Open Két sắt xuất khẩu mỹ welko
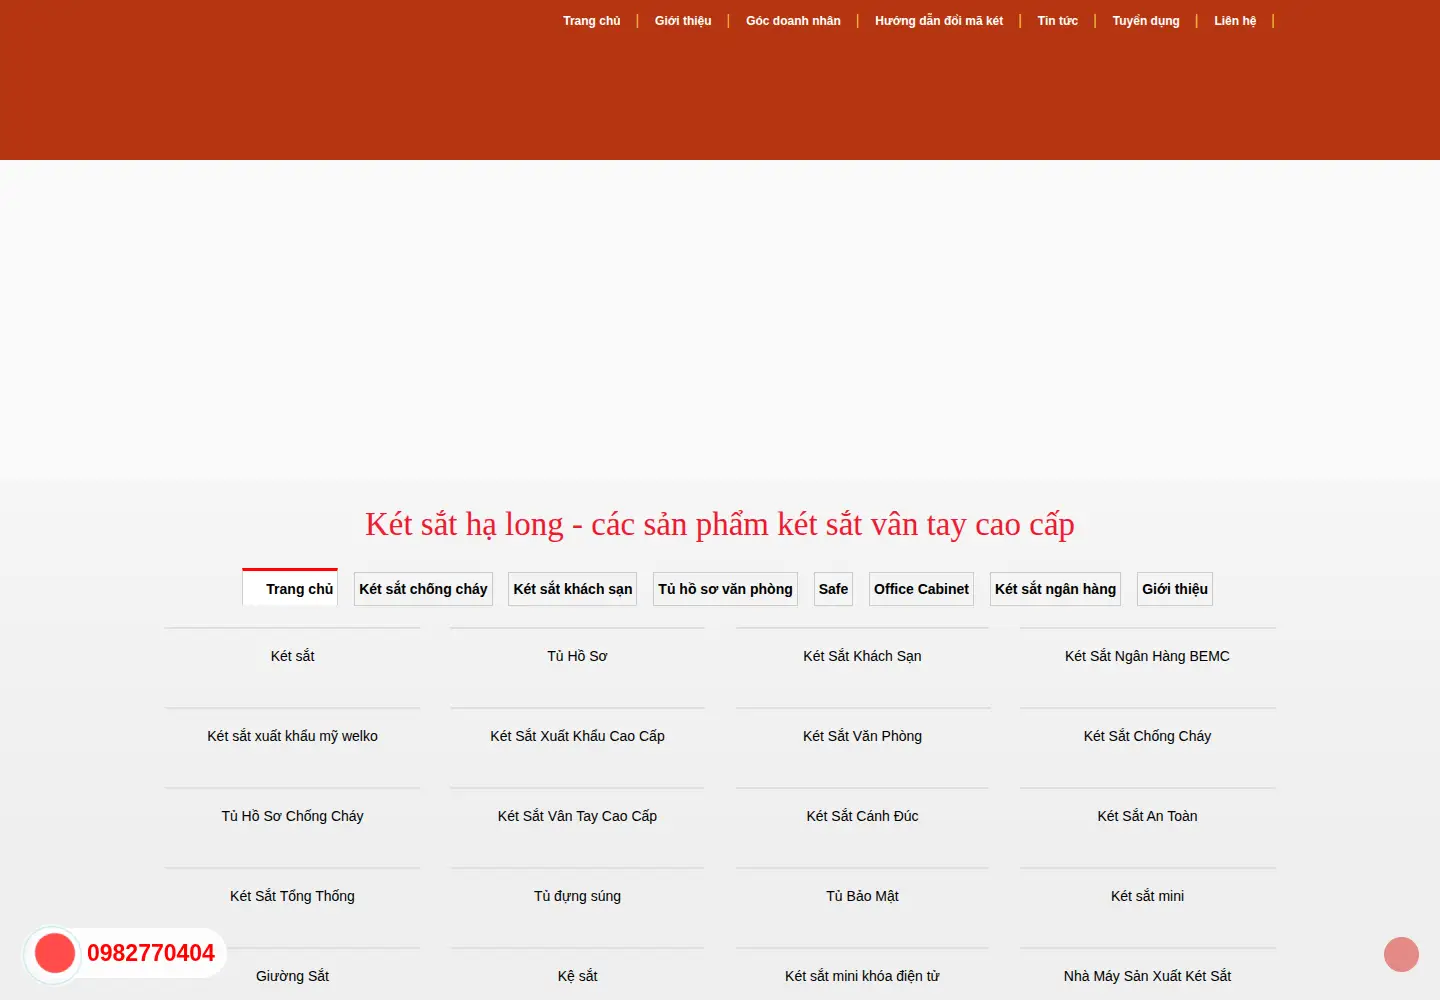 click(x=292, y=736)
